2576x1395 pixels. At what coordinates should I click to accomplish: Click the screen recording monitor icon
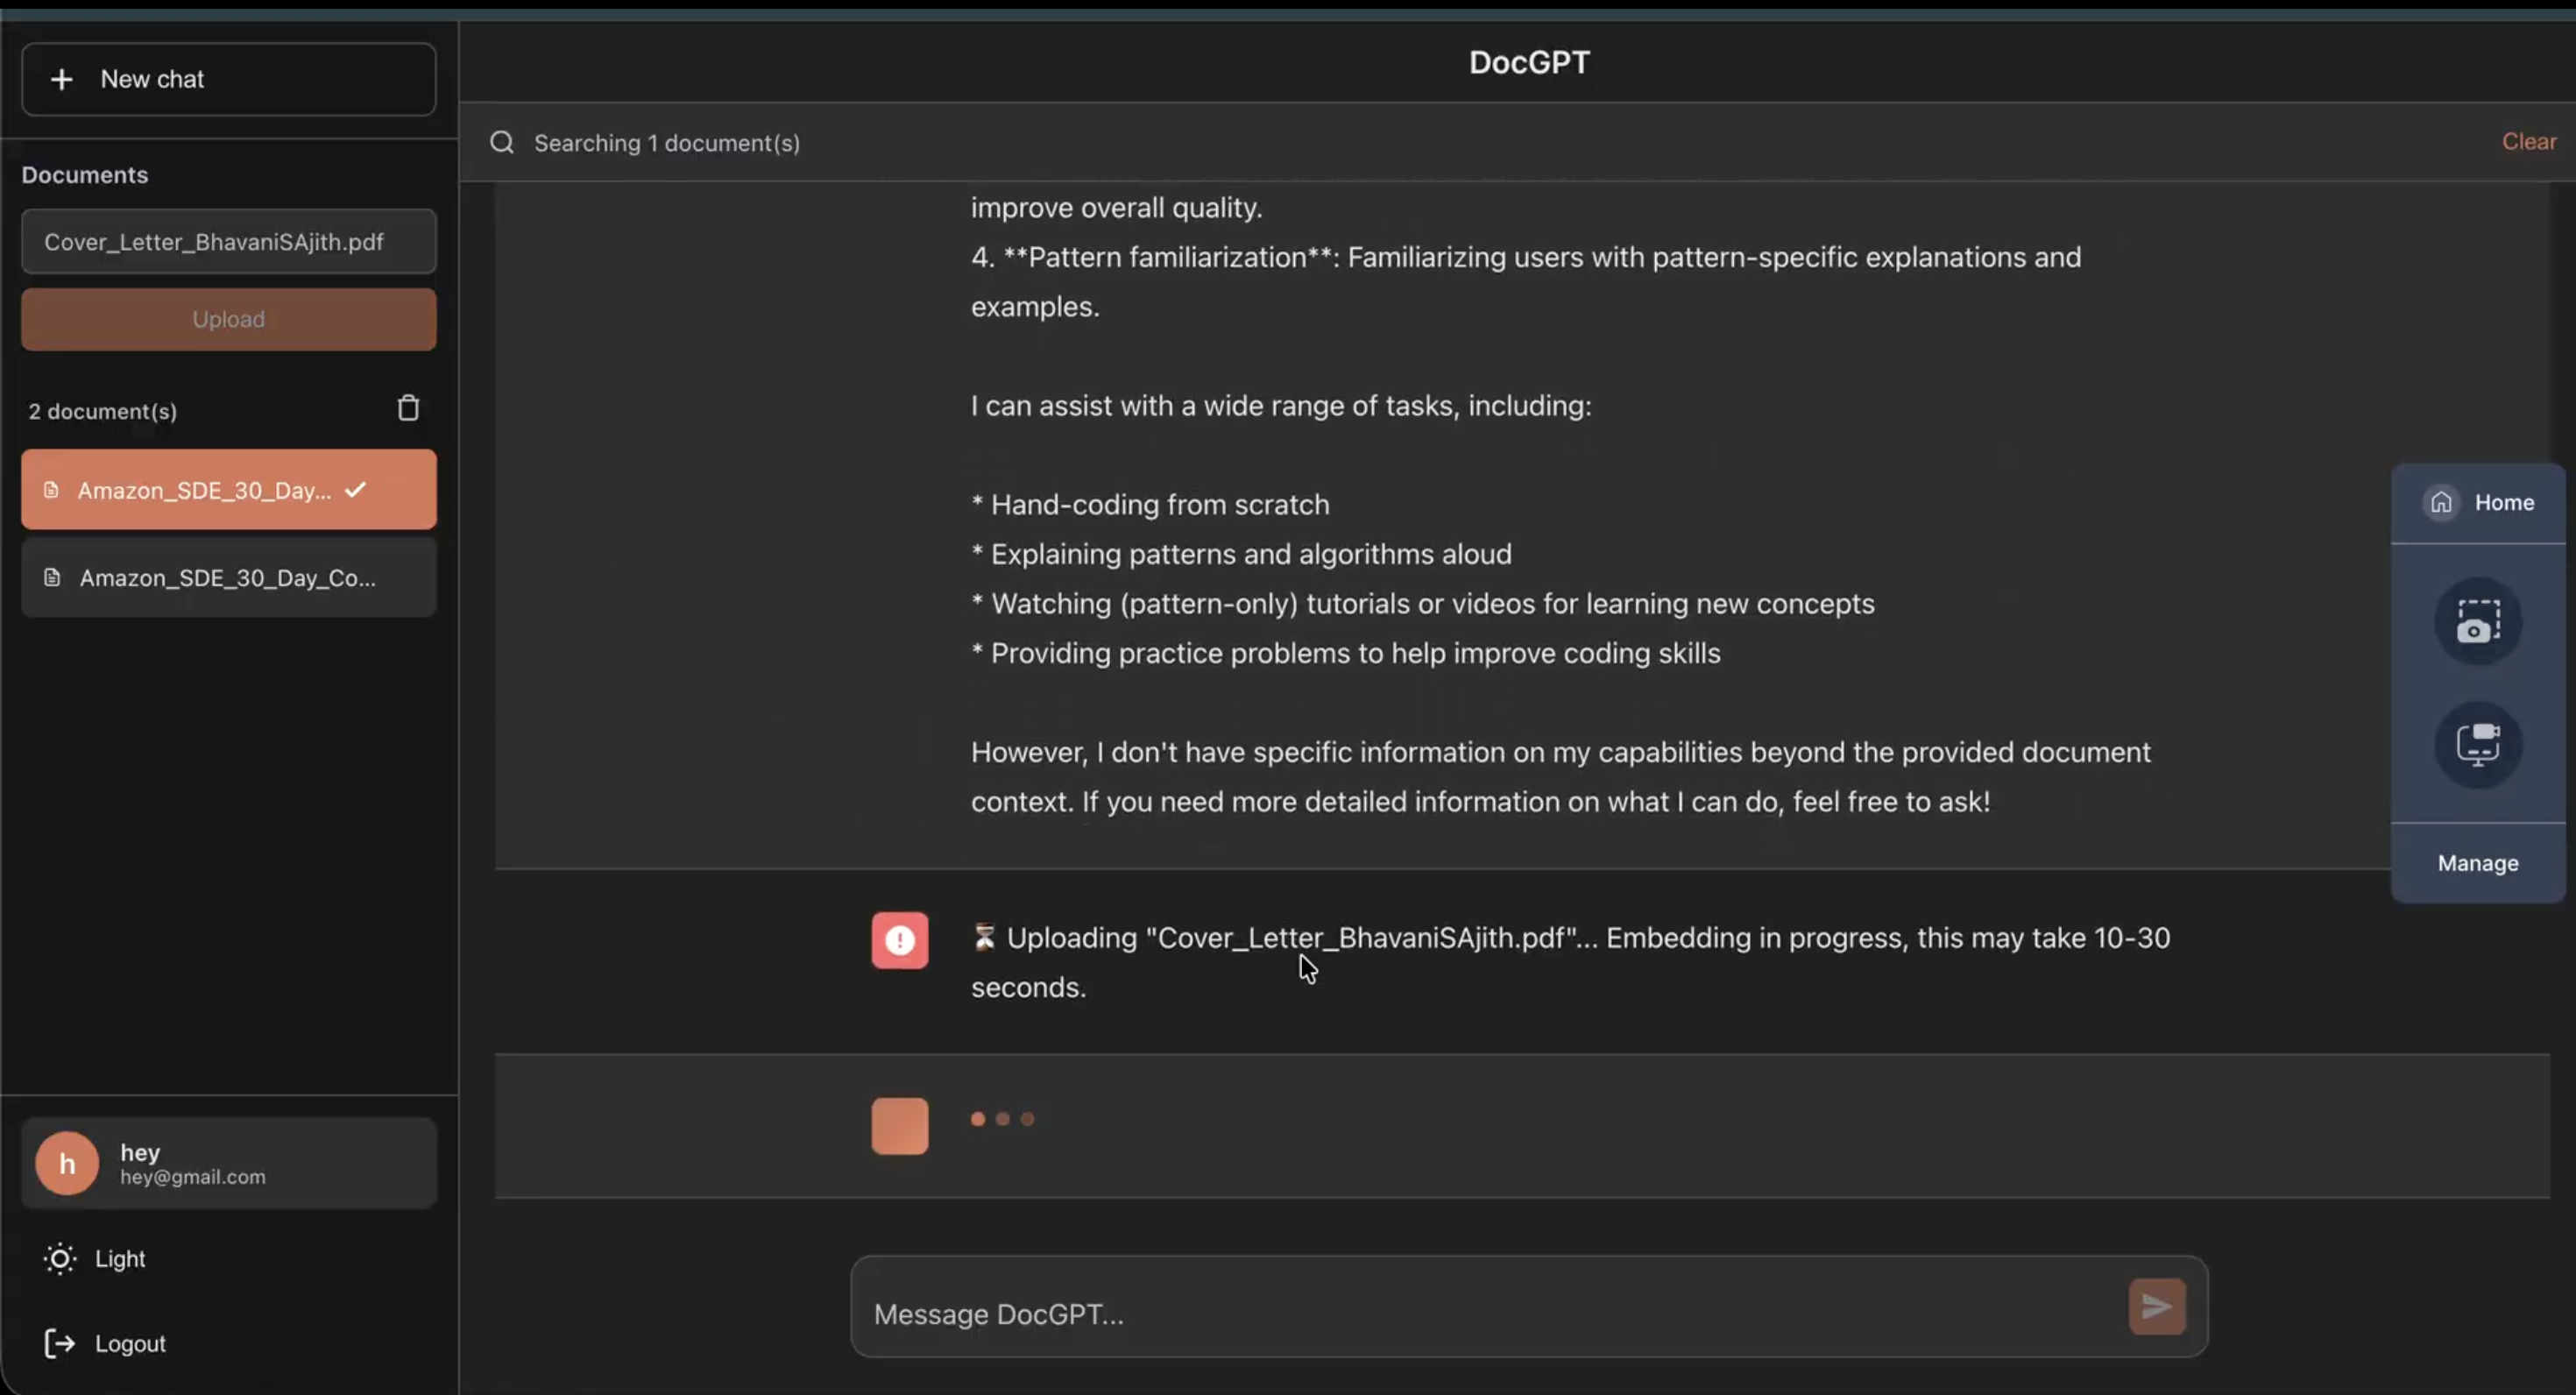pos(2478,745)
